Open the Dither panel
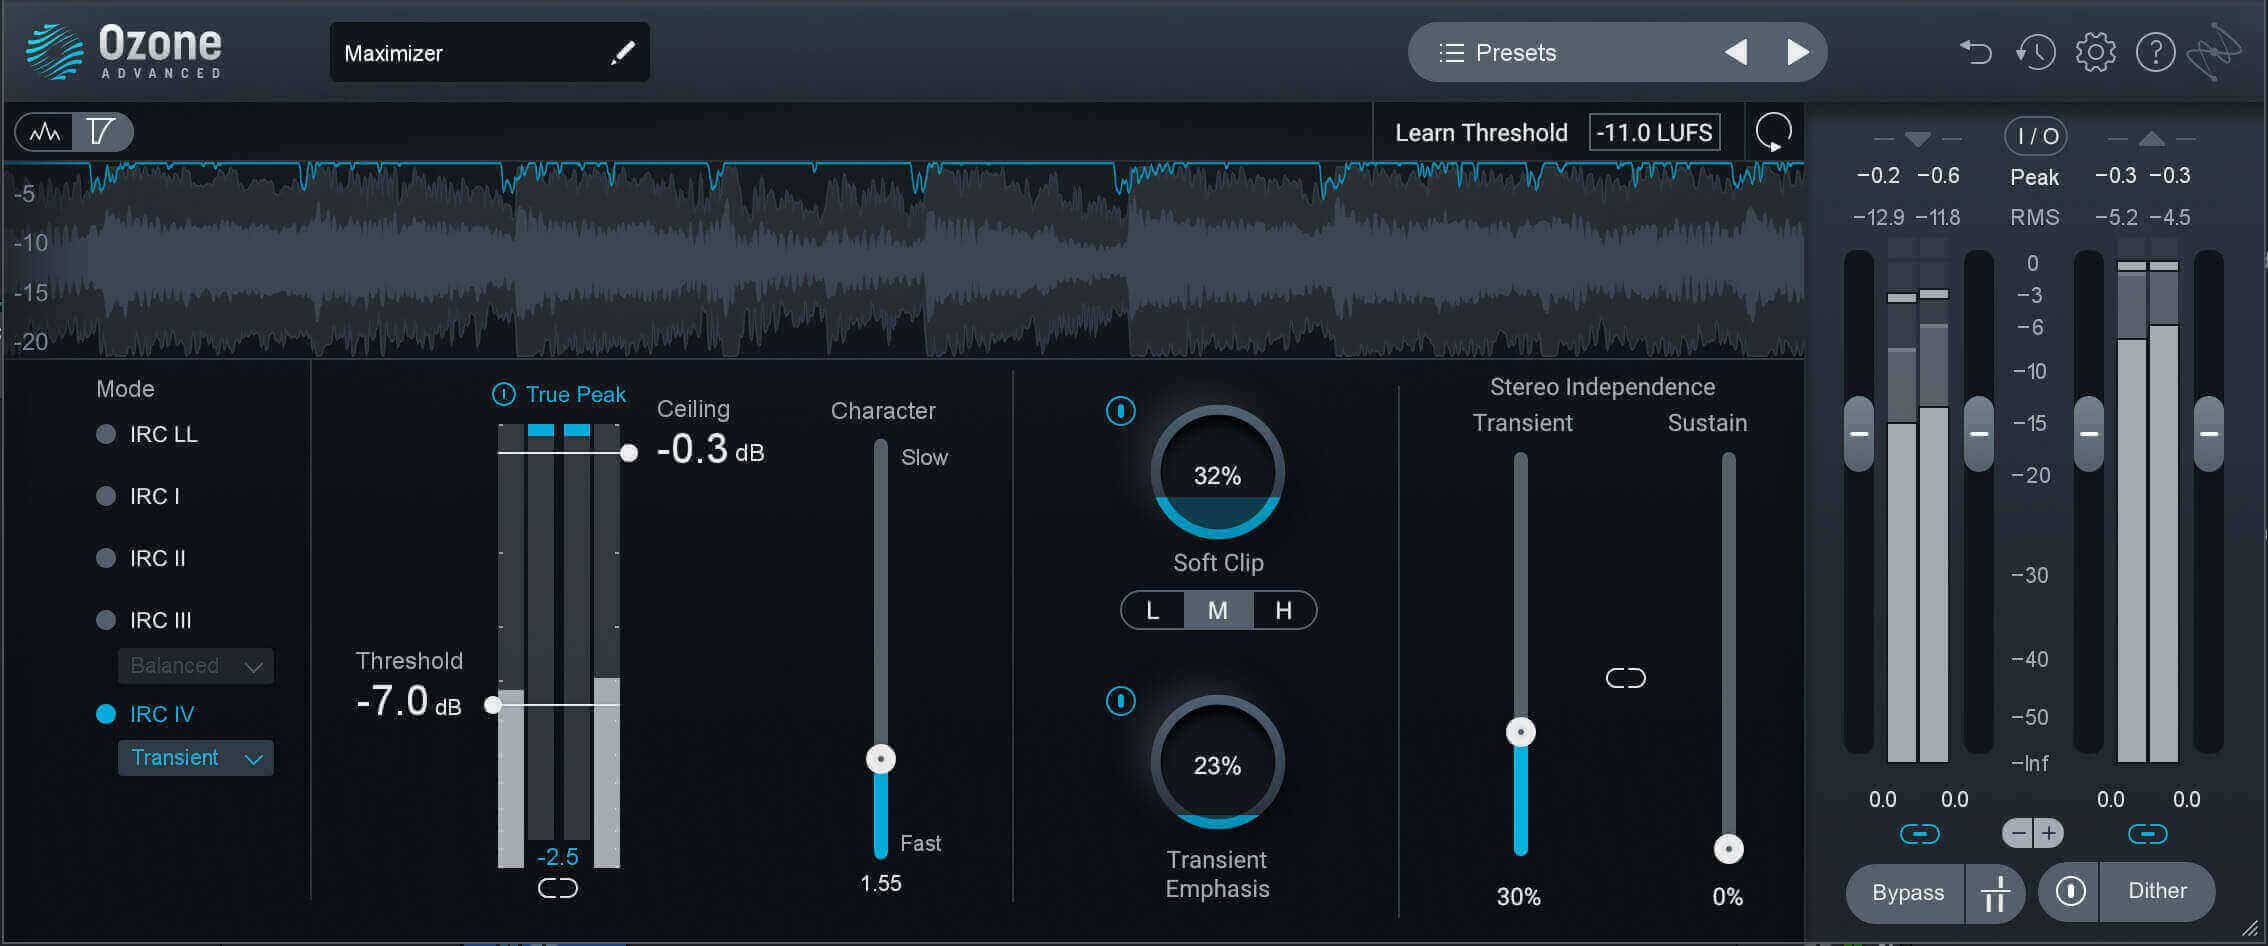Image resolution: width=2268 pixels, height=946 pixels. coord(2158,891)
